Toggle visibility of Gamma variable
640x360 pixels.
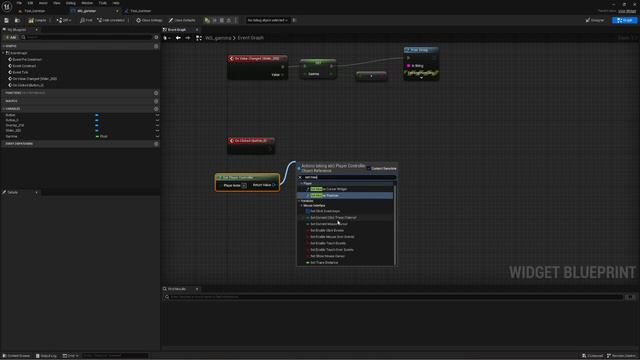157,136
